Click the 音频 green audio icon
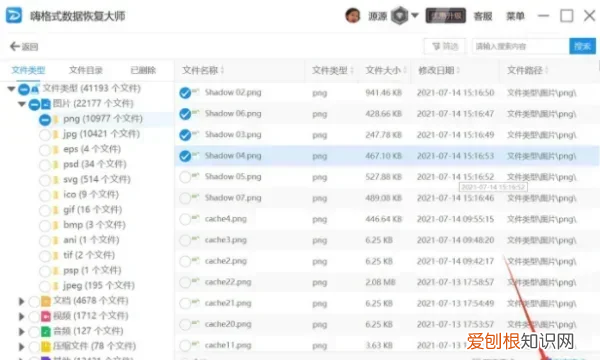Screen dimensions: 600x360 coord(46,331)
